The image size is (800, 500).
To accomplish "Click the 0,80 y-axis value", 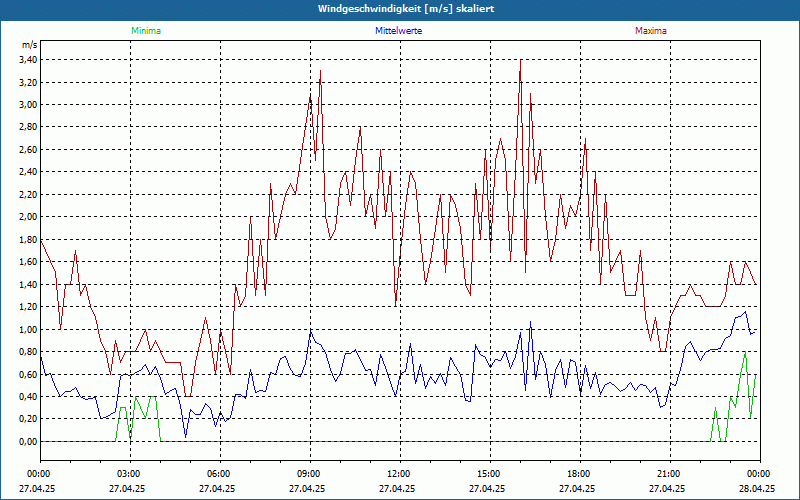I will coord(28,352).
